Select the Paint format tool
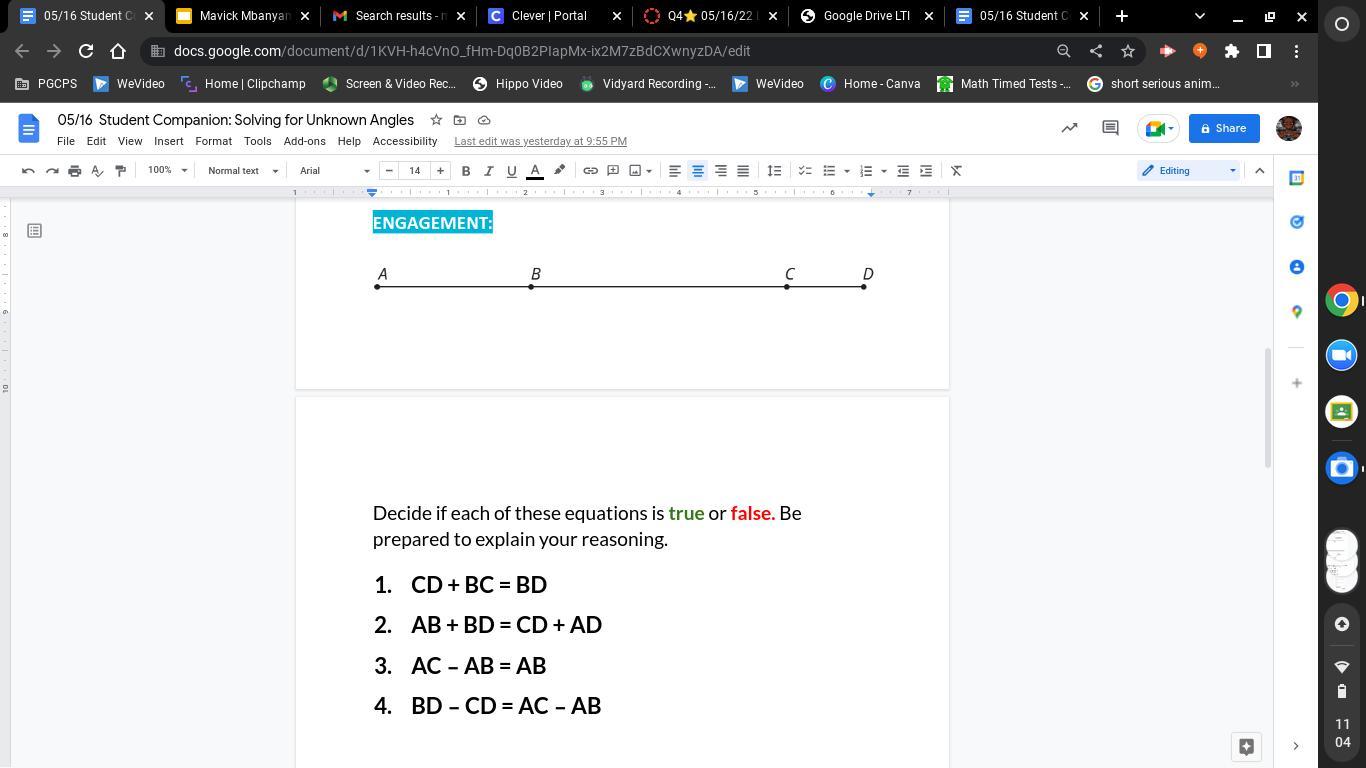 coord(120,171)
